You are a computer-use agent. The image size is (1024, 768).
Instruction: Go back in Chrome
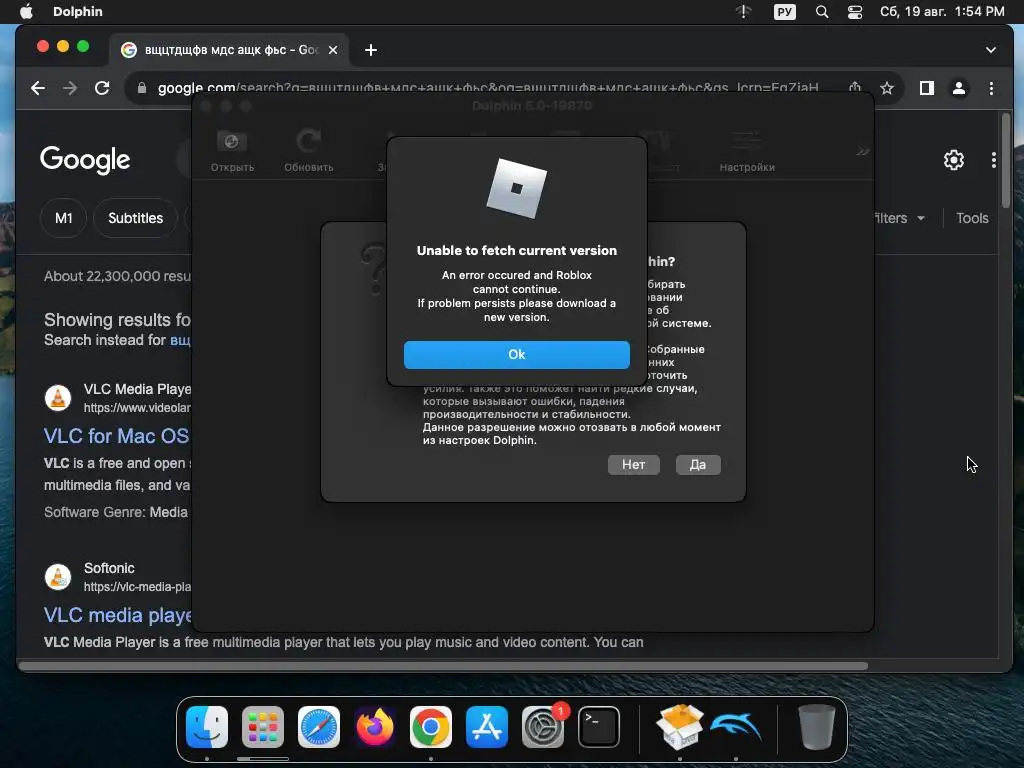38,88
